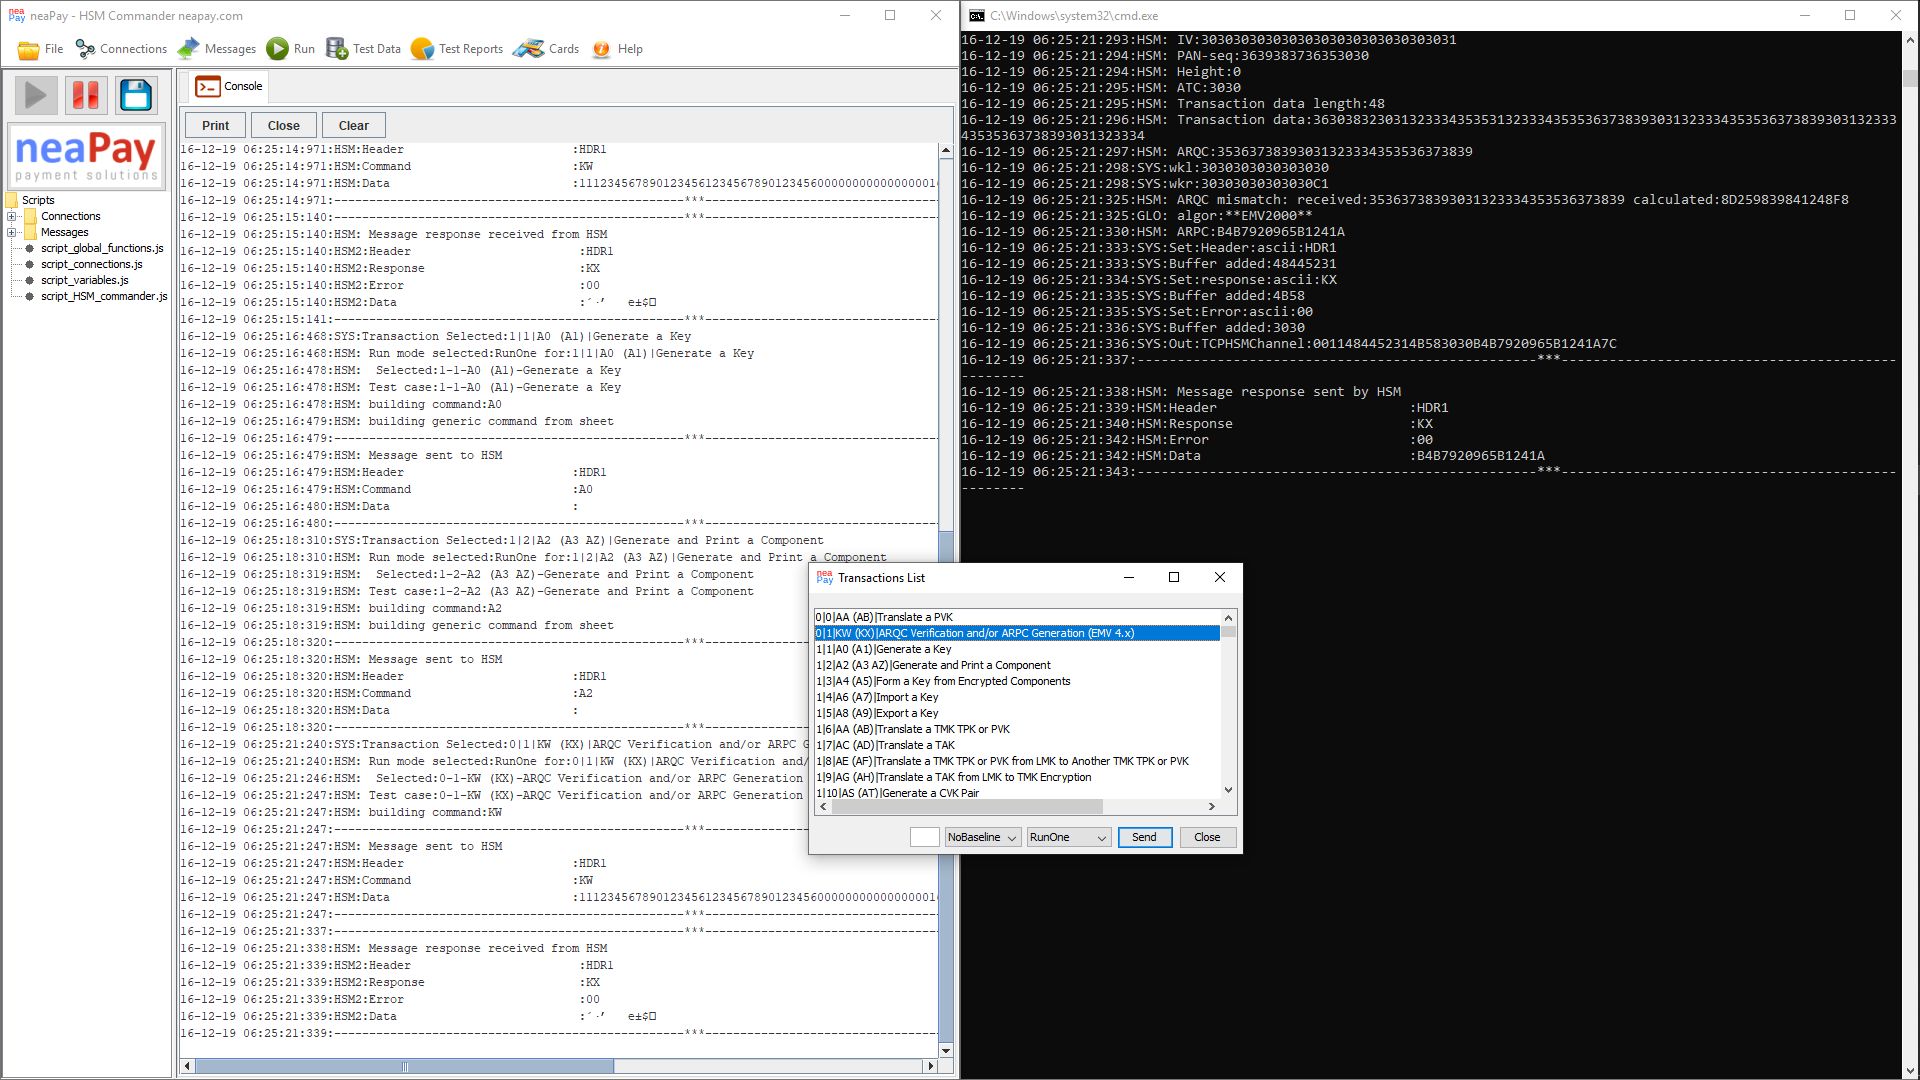This screenshot has height=1080, width=1920.
Task: Click the cmd.exe window title bar icon
Action: [977, 16]
